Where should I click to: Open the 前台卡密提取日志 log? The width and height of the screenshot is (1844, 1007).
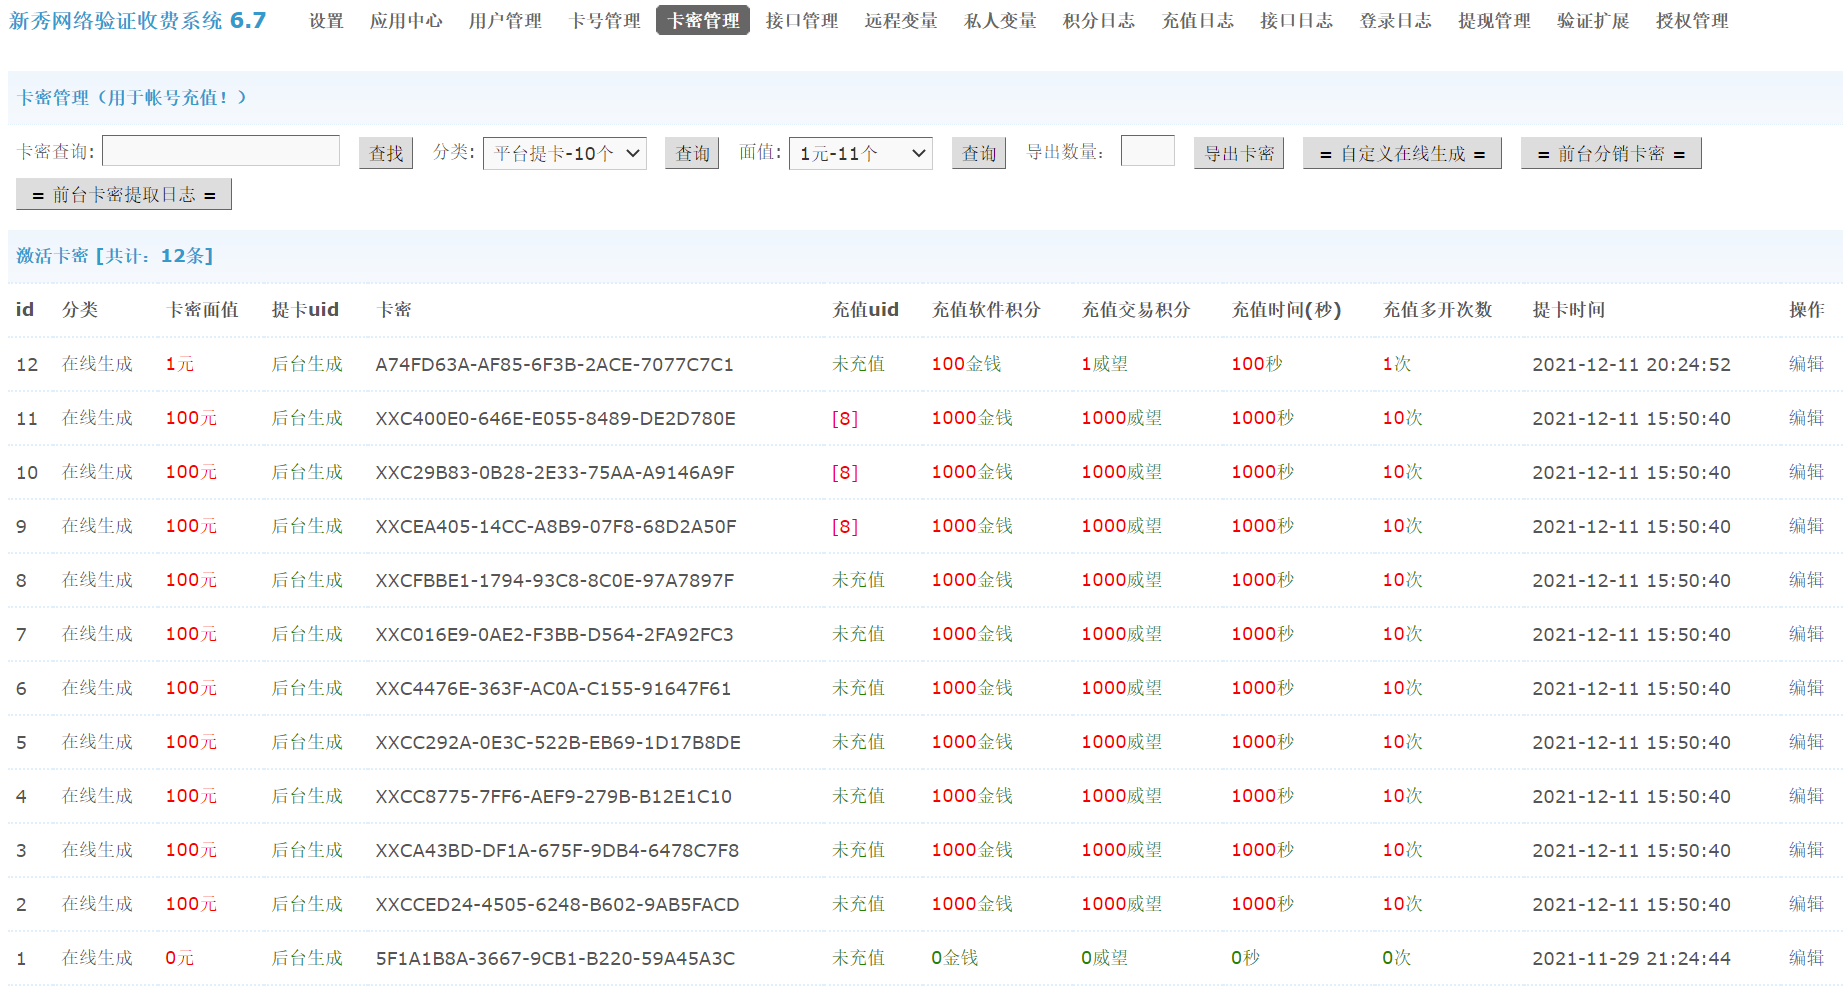(124, 195)
